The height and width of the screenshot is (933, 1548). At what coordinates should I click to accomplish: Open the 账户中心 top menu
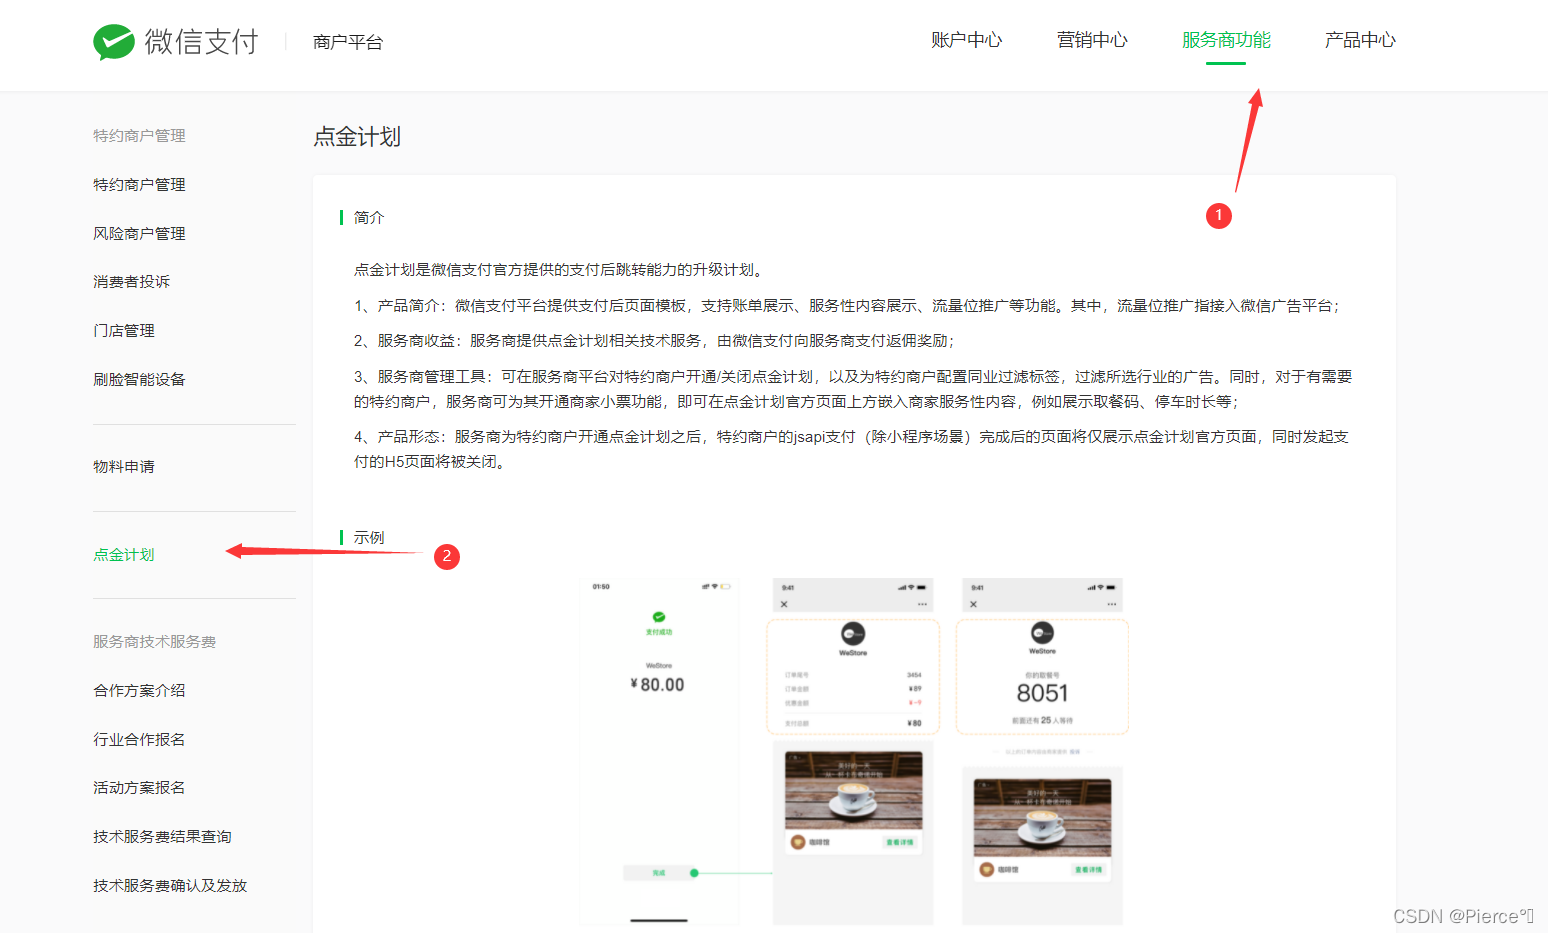(x=966, y=40)
